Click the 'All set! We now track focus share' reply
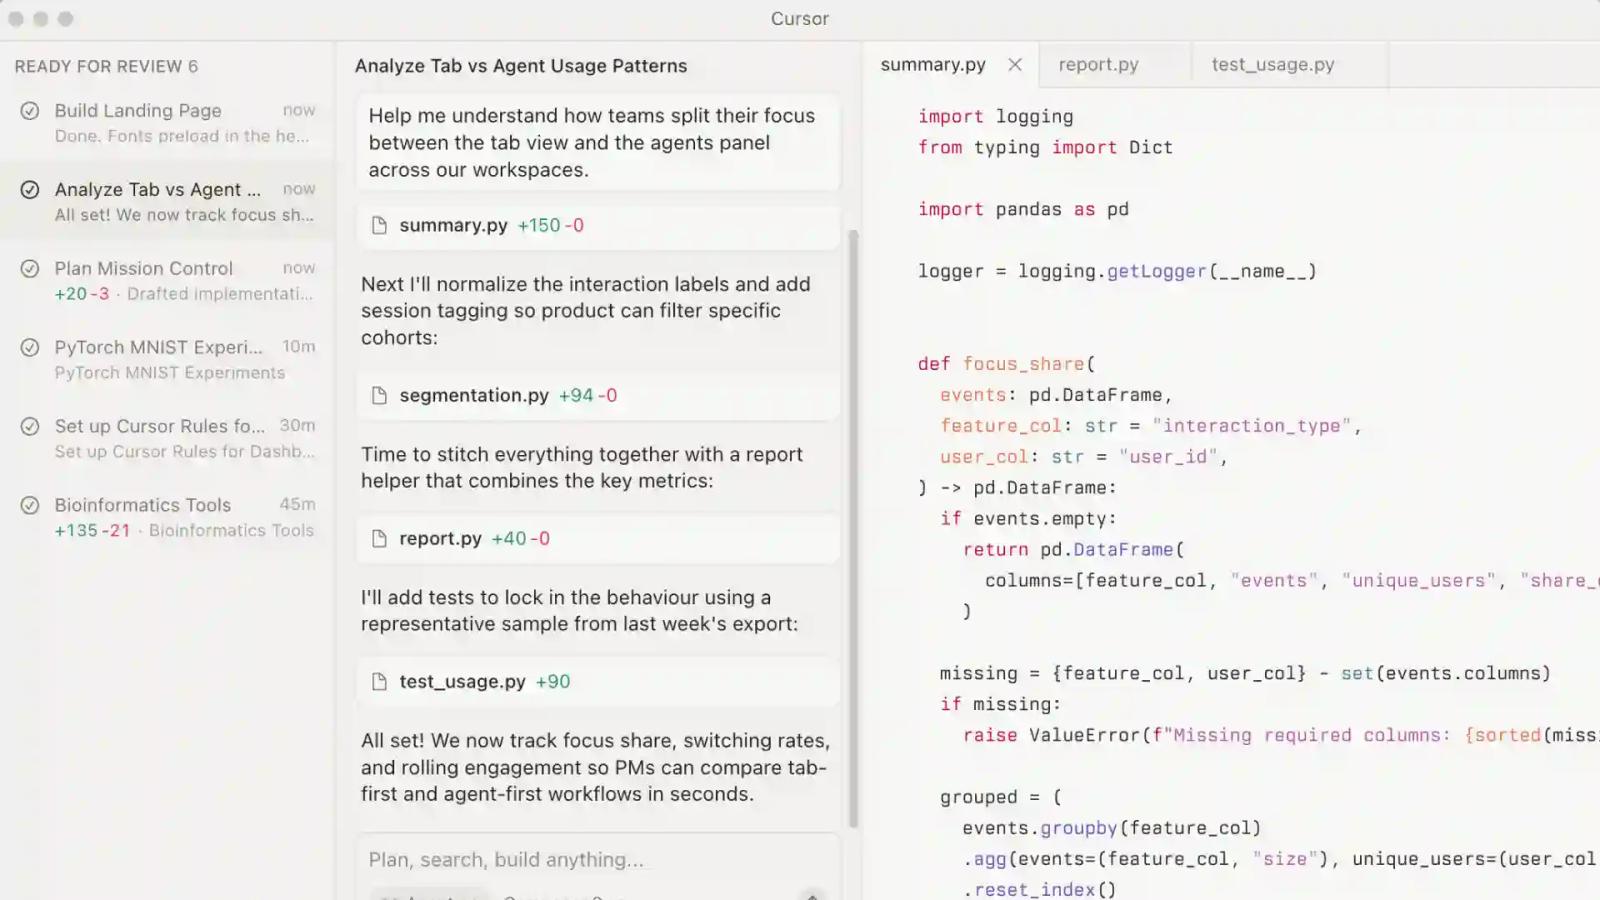1600x900 pixels. click(x=596, y=768)
